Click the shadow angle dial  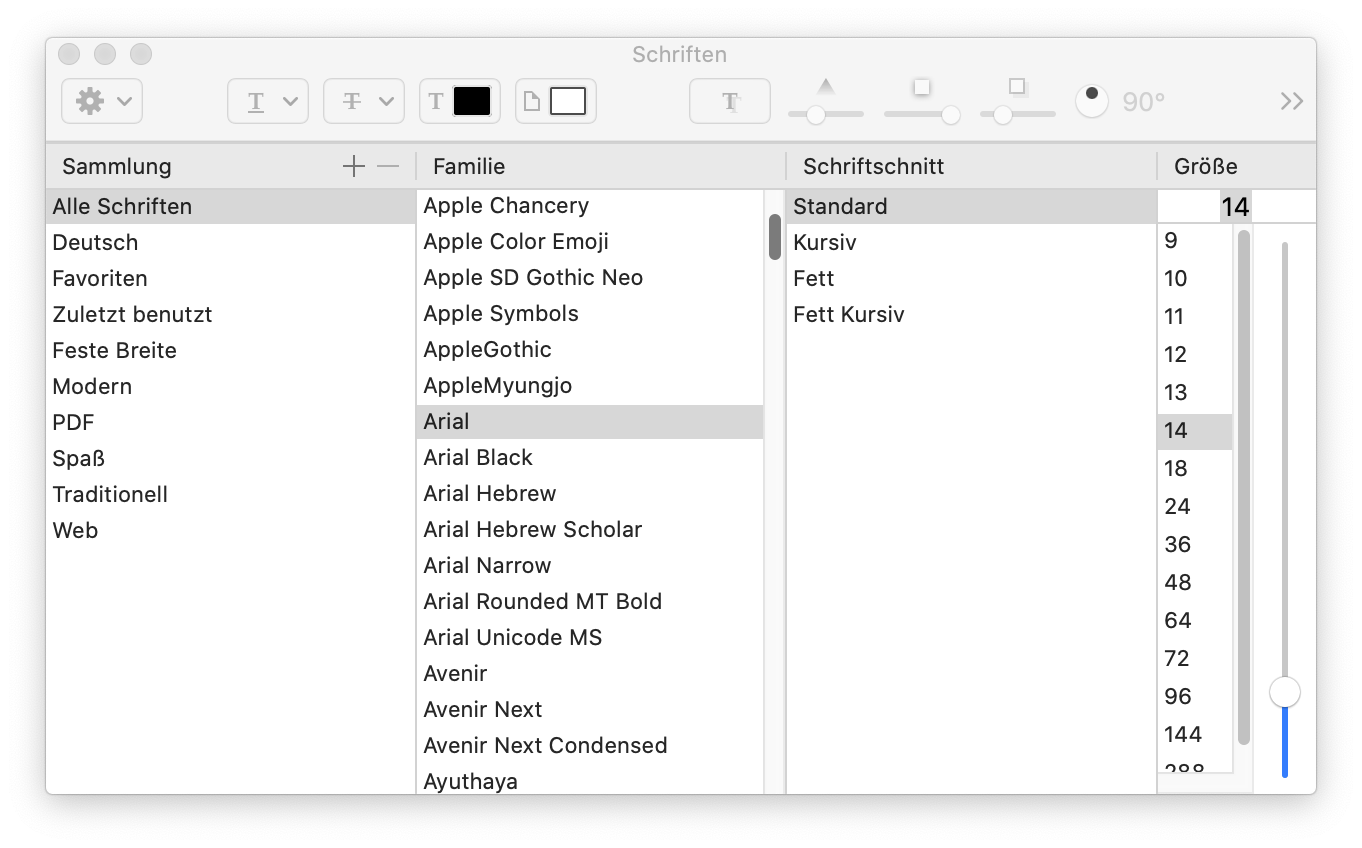point(1092,101)
